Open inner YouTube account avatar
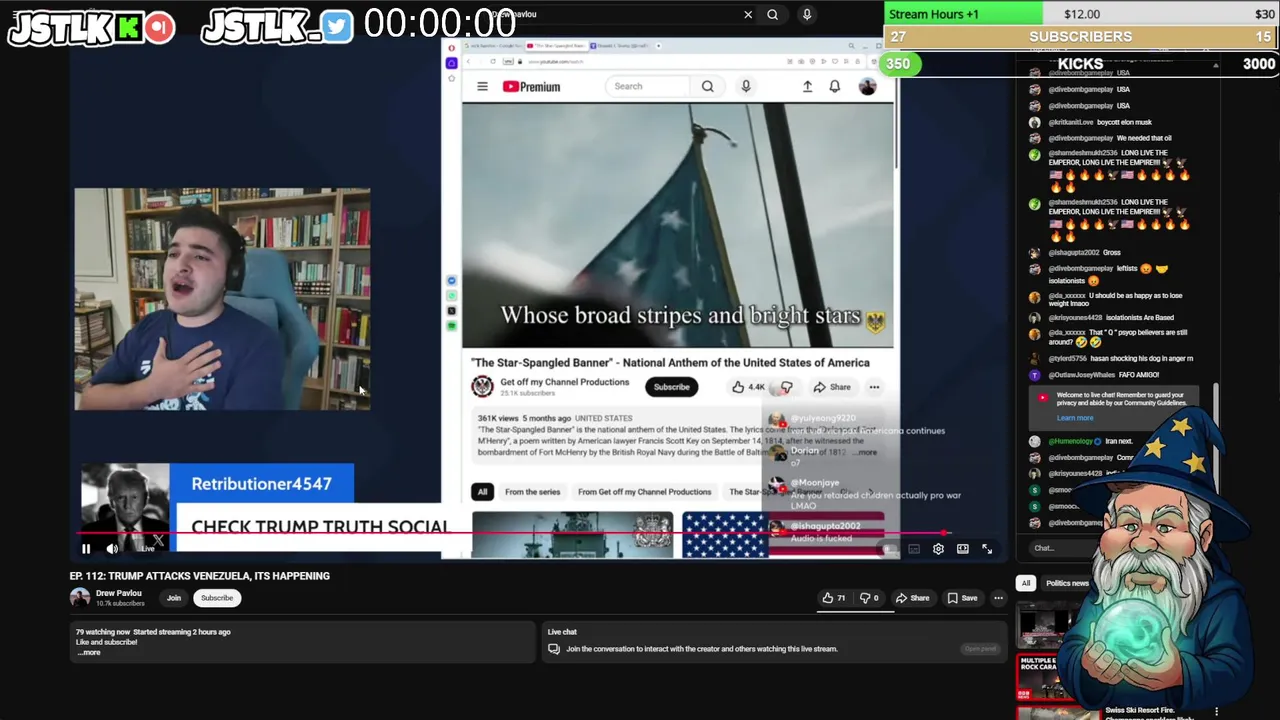 click(x=867, y=86)
